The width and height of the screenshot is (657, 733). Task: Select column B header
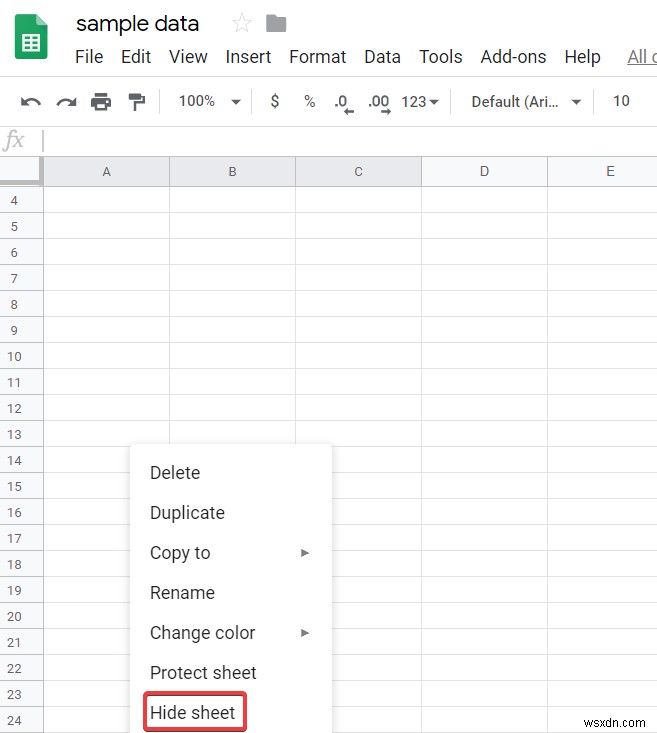click(232, 172)
